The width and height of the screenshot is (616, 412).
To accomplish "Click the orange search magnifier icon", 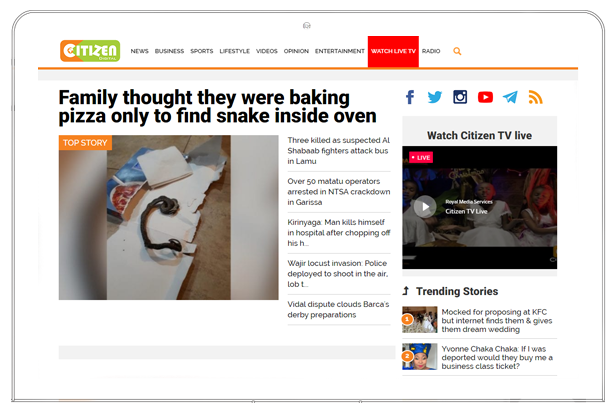I will point(457,51).
